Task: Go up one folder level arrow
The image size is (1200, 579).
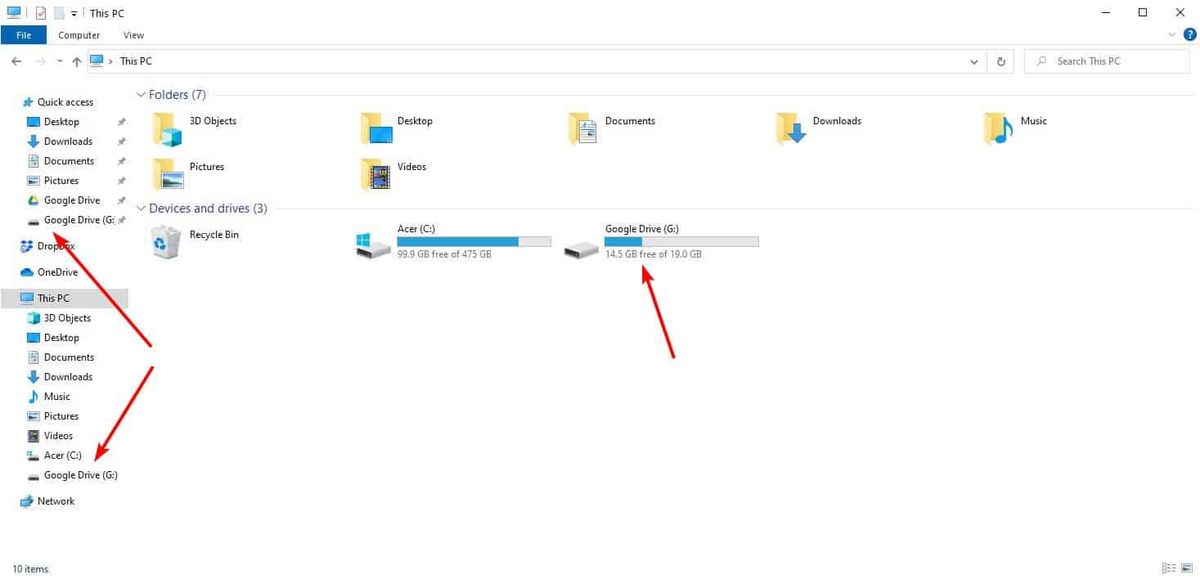Action: [x=77, y=61]
